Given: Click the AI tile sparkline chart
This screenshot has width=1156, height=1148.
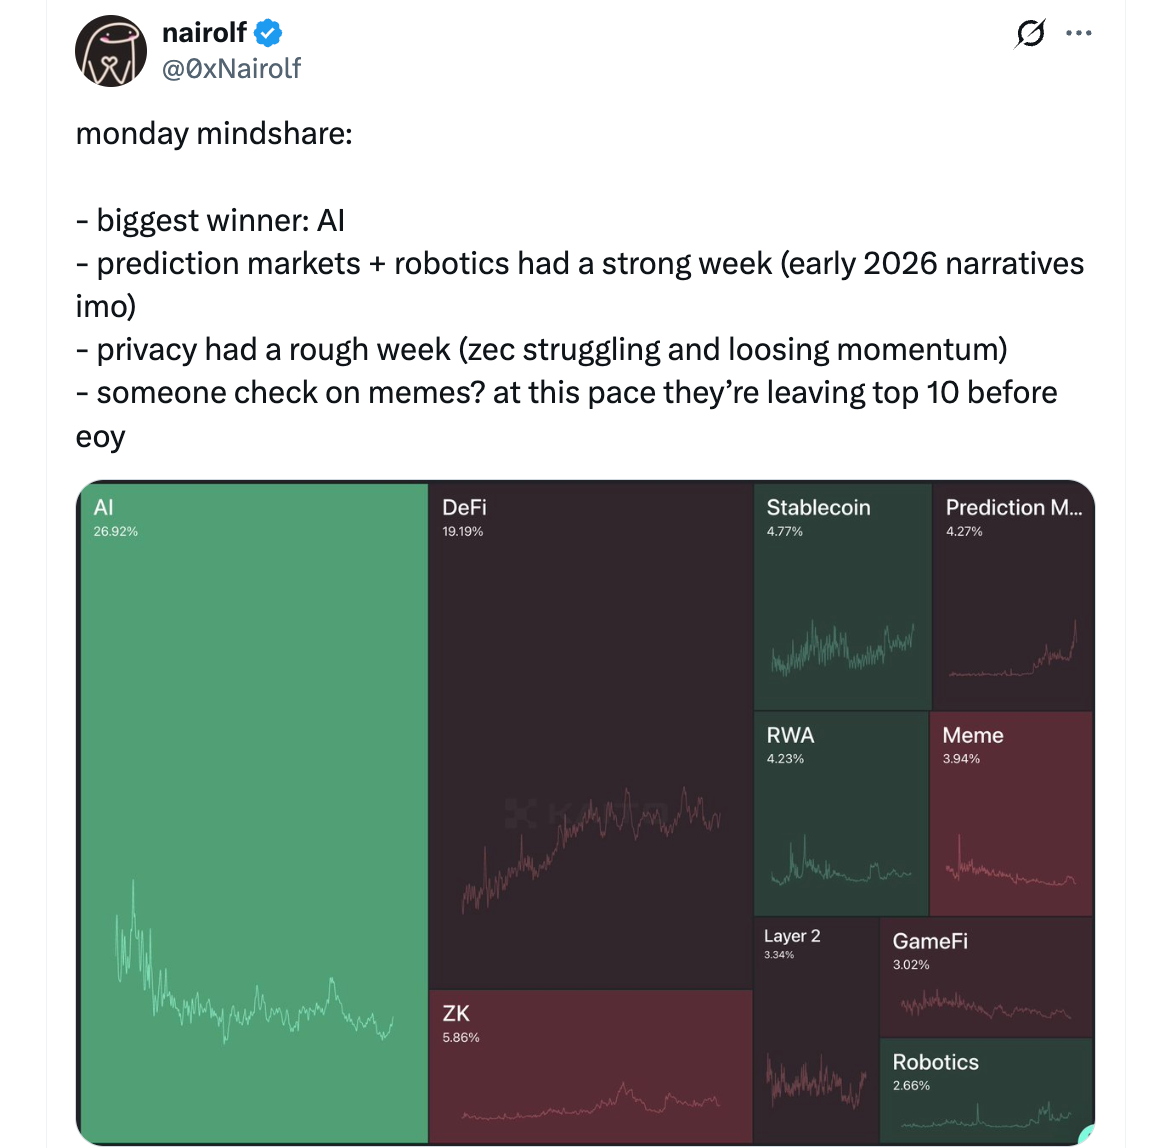Looking at the screenshot, I should (253, 980).
